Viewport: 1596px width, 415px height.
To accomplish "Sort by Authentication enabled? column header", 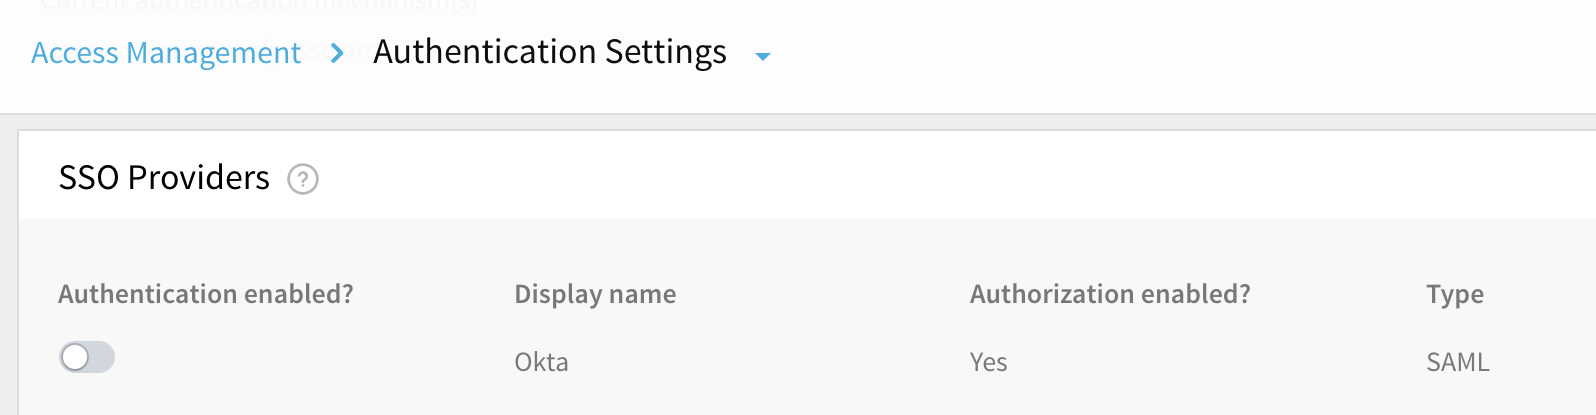I will pos(206,294).
